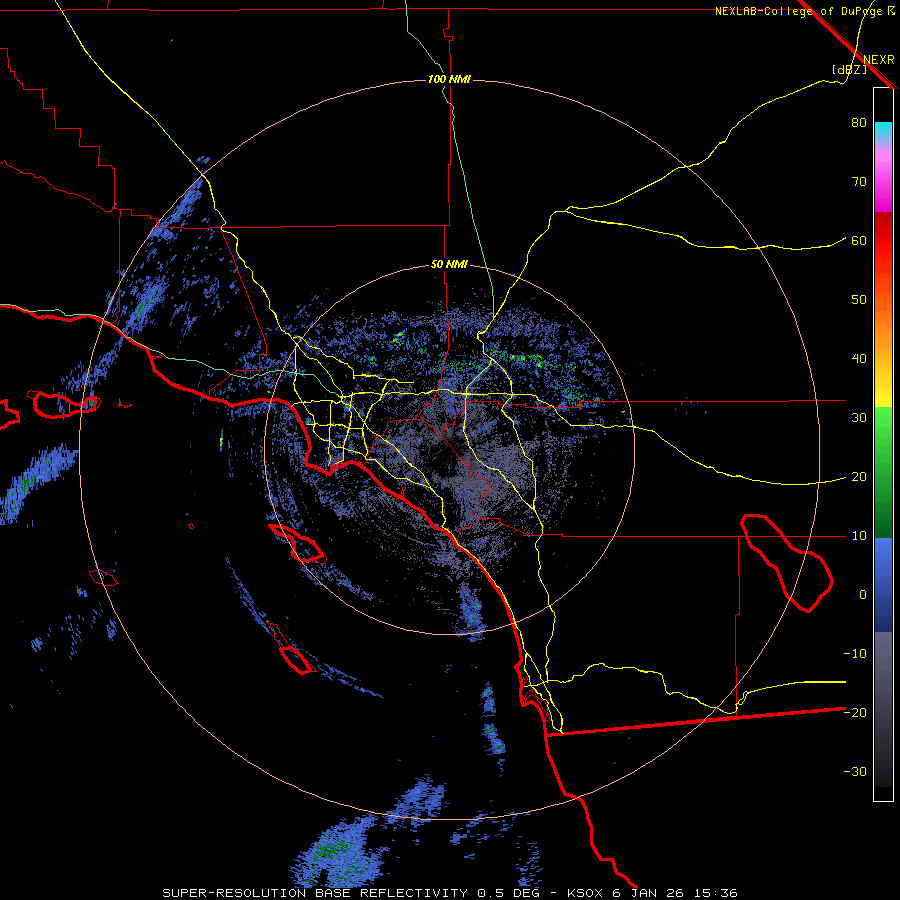Image resolution: width=900 pixels, height=900 pixels.
Task: Click the 10 value on the color scale
Action: [859, 536]
